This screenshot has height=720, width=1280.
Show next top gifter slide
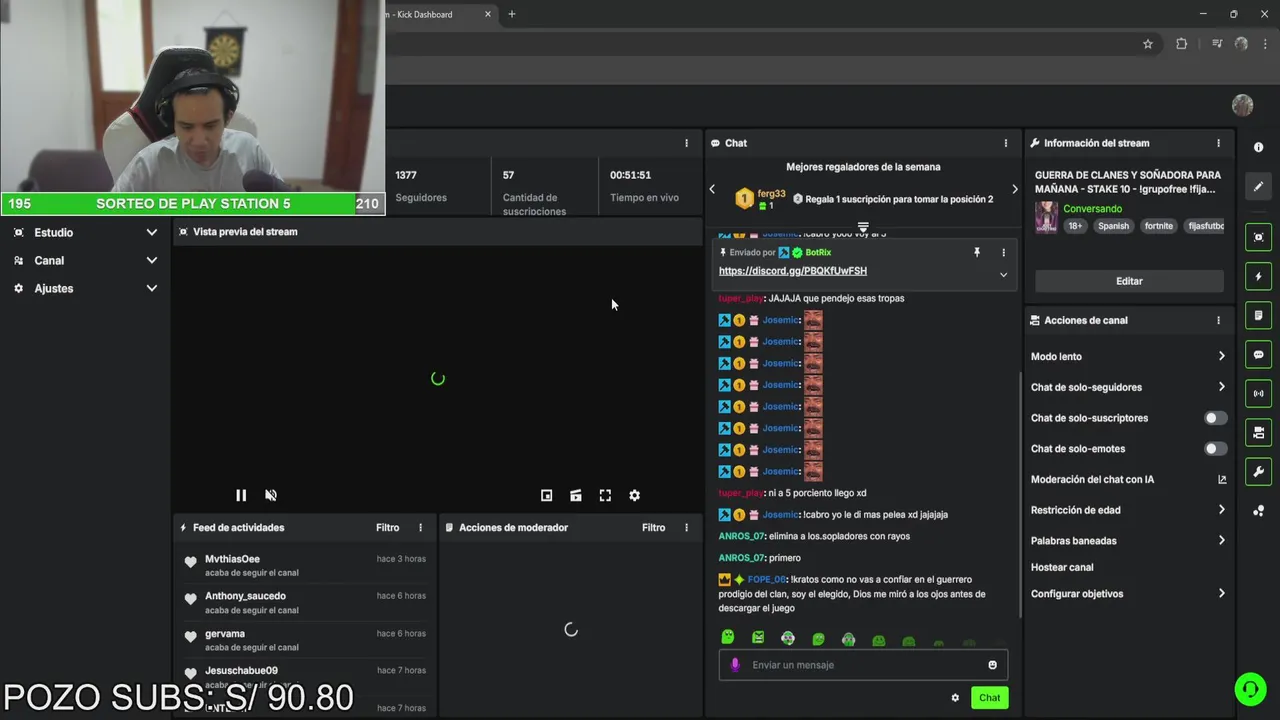(x=1014, y=189)
